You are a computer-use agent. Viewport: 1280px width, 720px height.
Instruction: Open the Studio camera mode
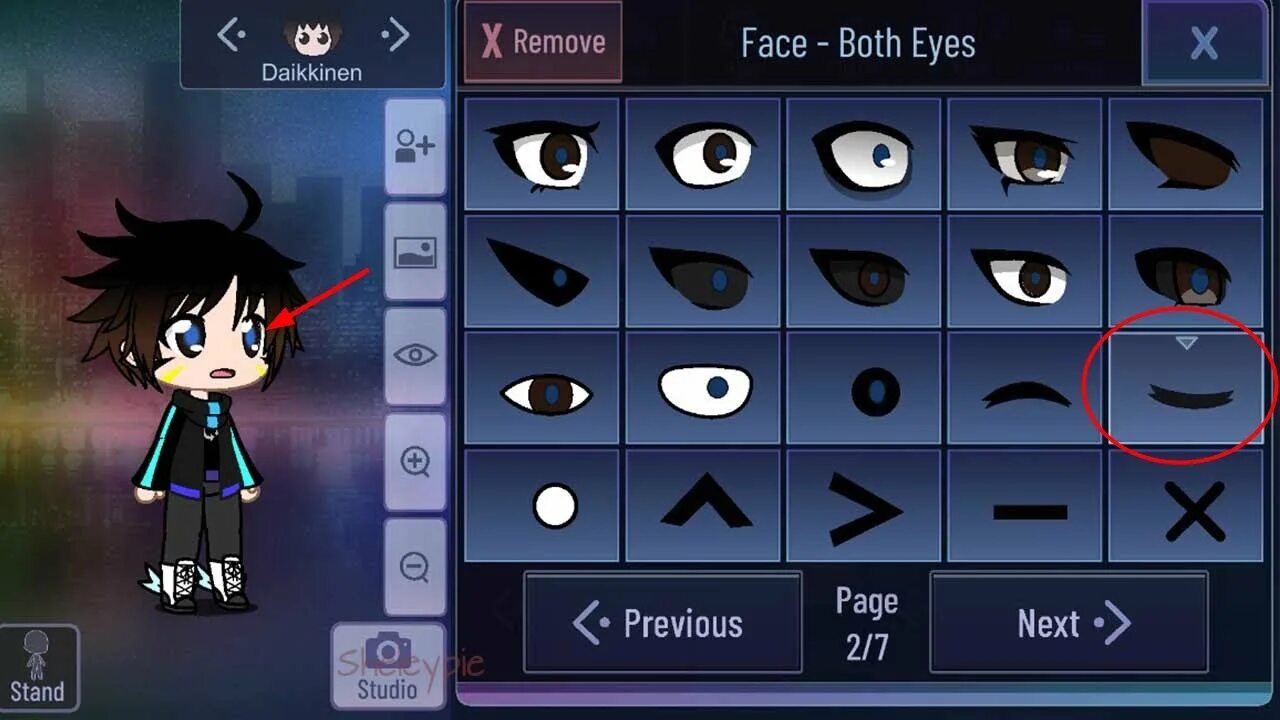(388, 666)
